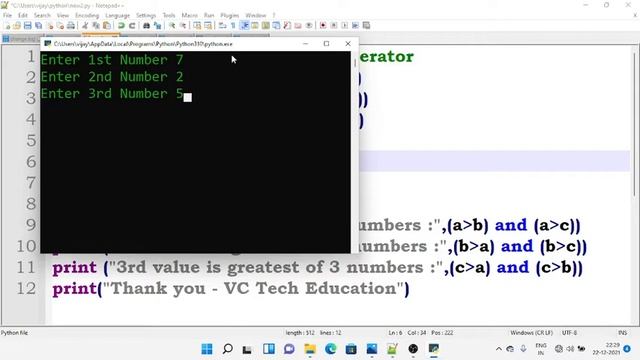The height and width of the screenshot is (360, 640).
Task: Click the 'Thank you - VC Tech Education' code line
Action: click(x=231, y=289)
